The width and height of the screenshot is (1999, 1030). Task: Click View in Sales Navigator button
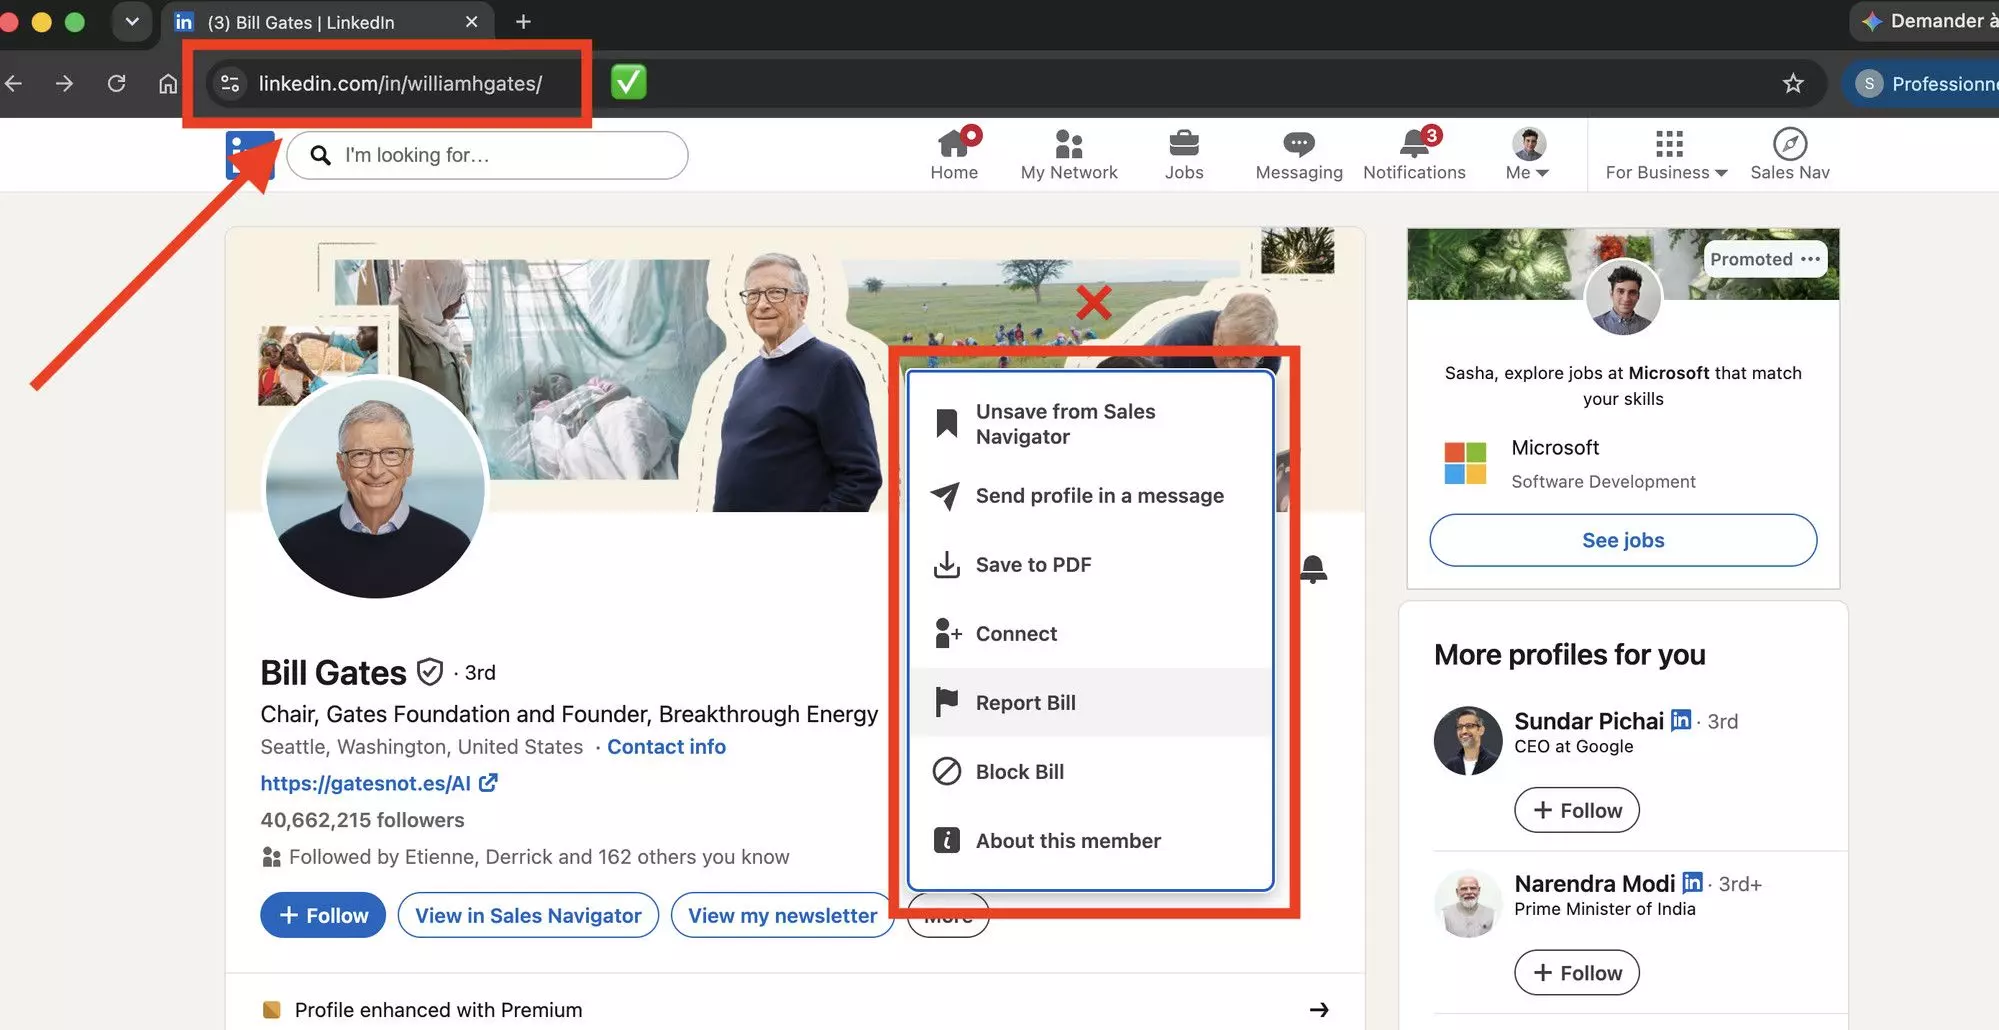528,915
